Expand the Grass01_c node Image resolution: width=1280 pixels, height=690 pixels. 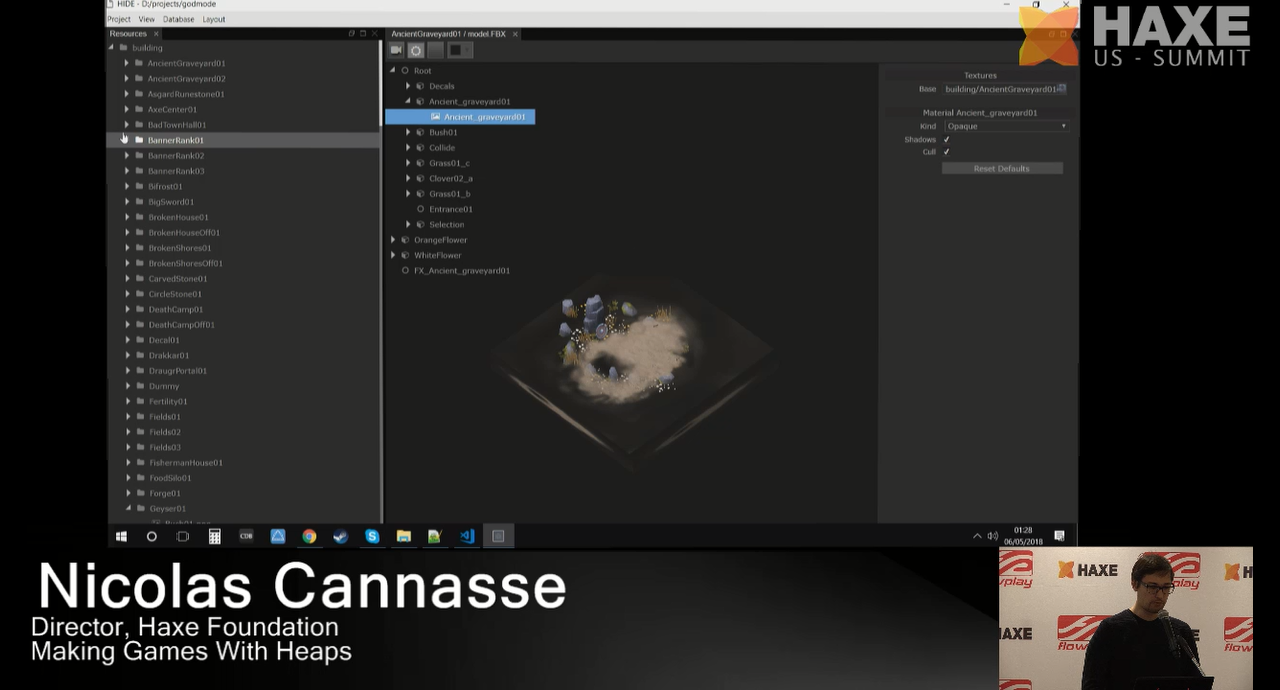pyautogui.click(x=408, y=163)
